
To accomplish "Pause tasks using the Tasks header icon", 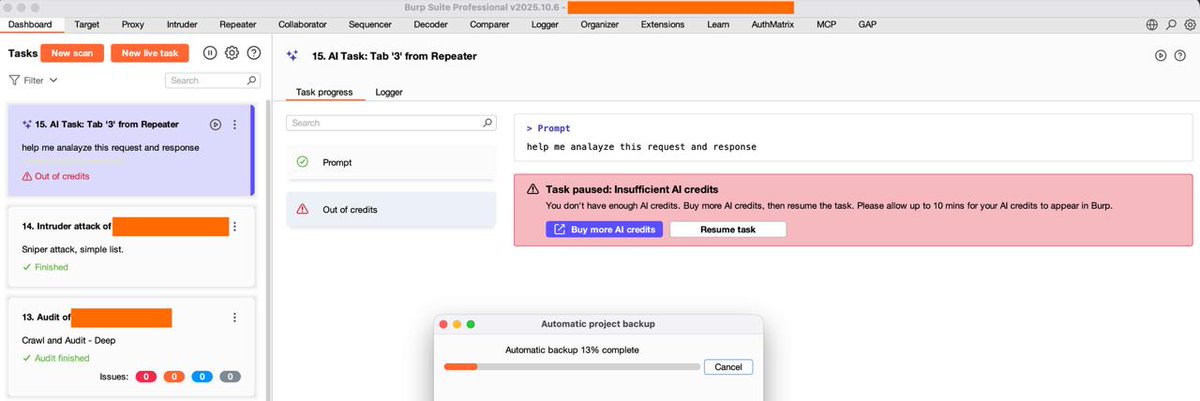I will 211,53.
